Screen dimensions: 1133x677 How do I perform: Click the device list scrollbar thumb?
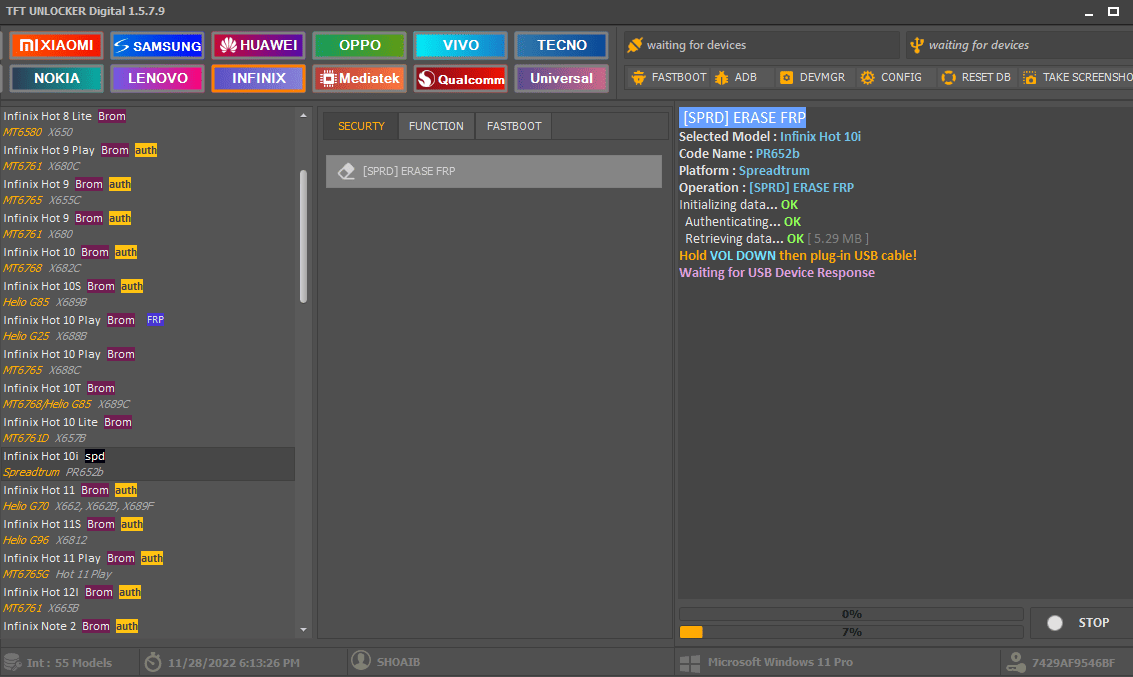point(303,236)
